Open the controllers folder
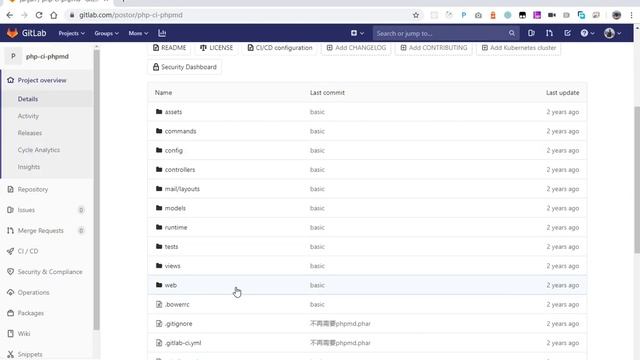Image resolution: width=640 pixels, height=360 pixels. pos(180,169)
